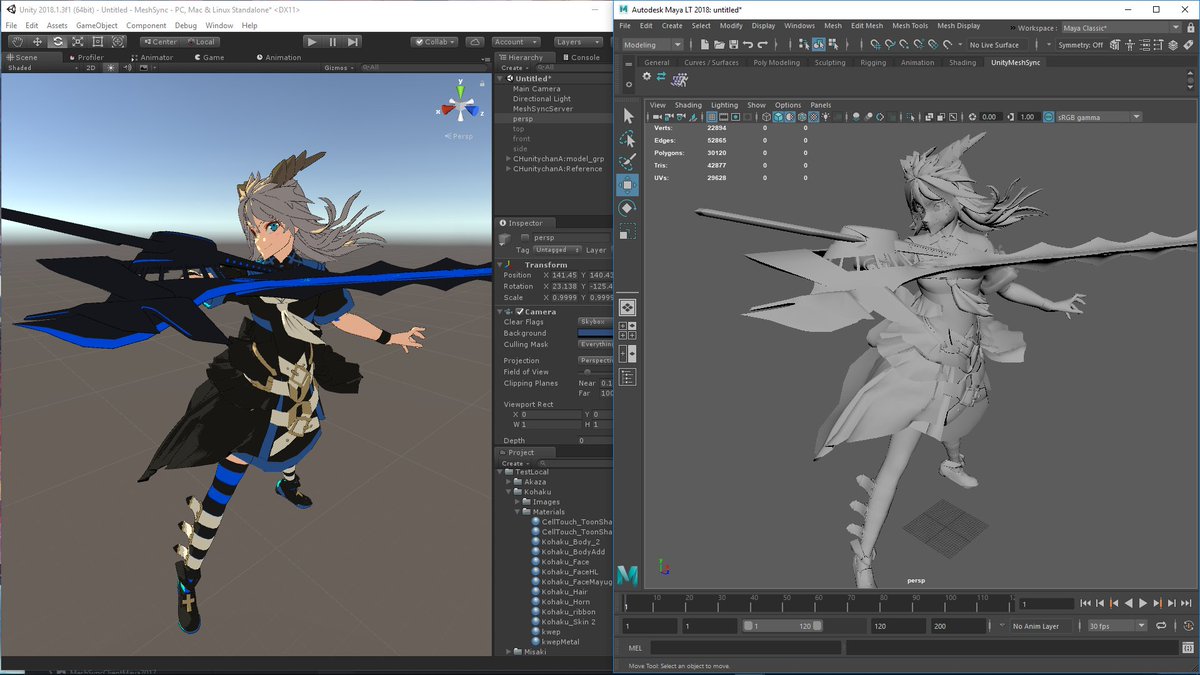Click Maya Save Scene disk icon
The width and height of the screenshot is (1200, 675).
pos(733,45)
